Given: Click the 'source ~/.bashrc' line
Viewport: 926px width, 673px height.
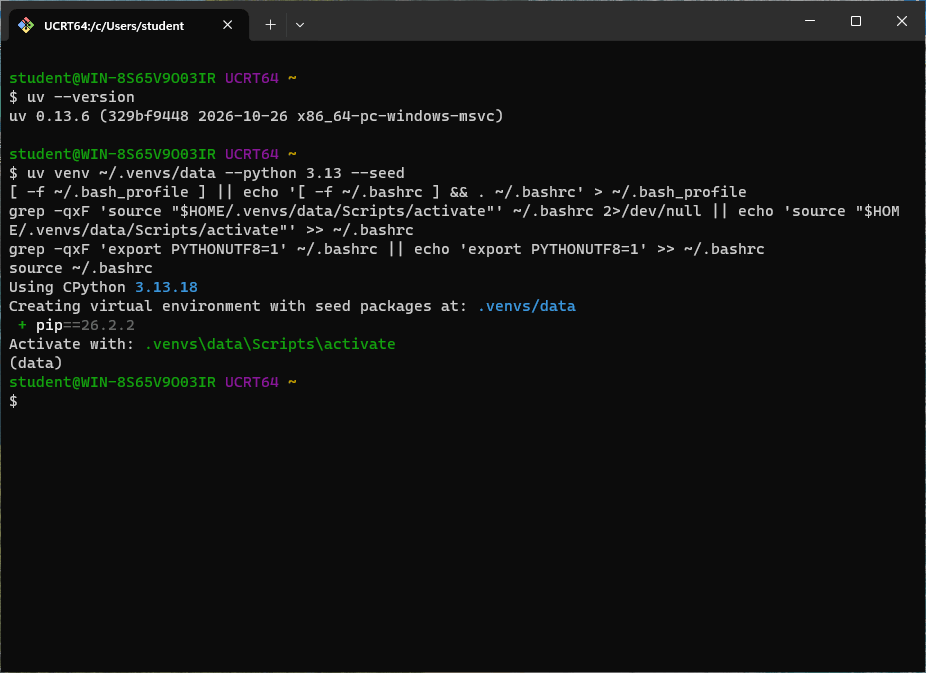Looking at the screenshot, I should click(x=81, y=268).
